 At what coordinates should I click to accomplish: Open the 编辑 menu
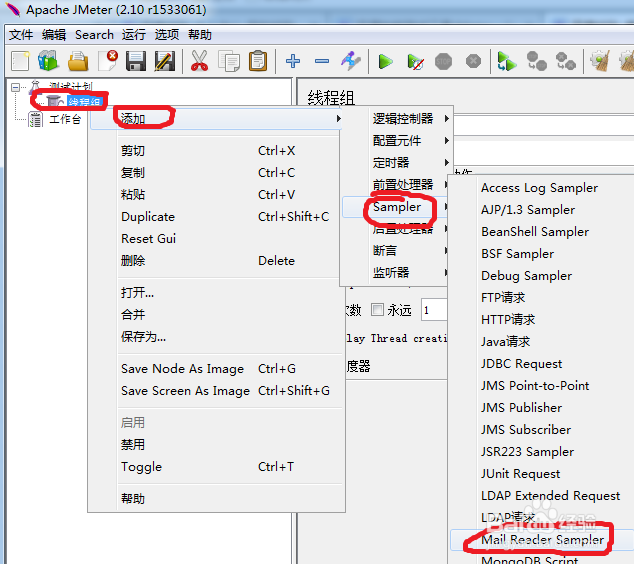click(x=54, y=35)
